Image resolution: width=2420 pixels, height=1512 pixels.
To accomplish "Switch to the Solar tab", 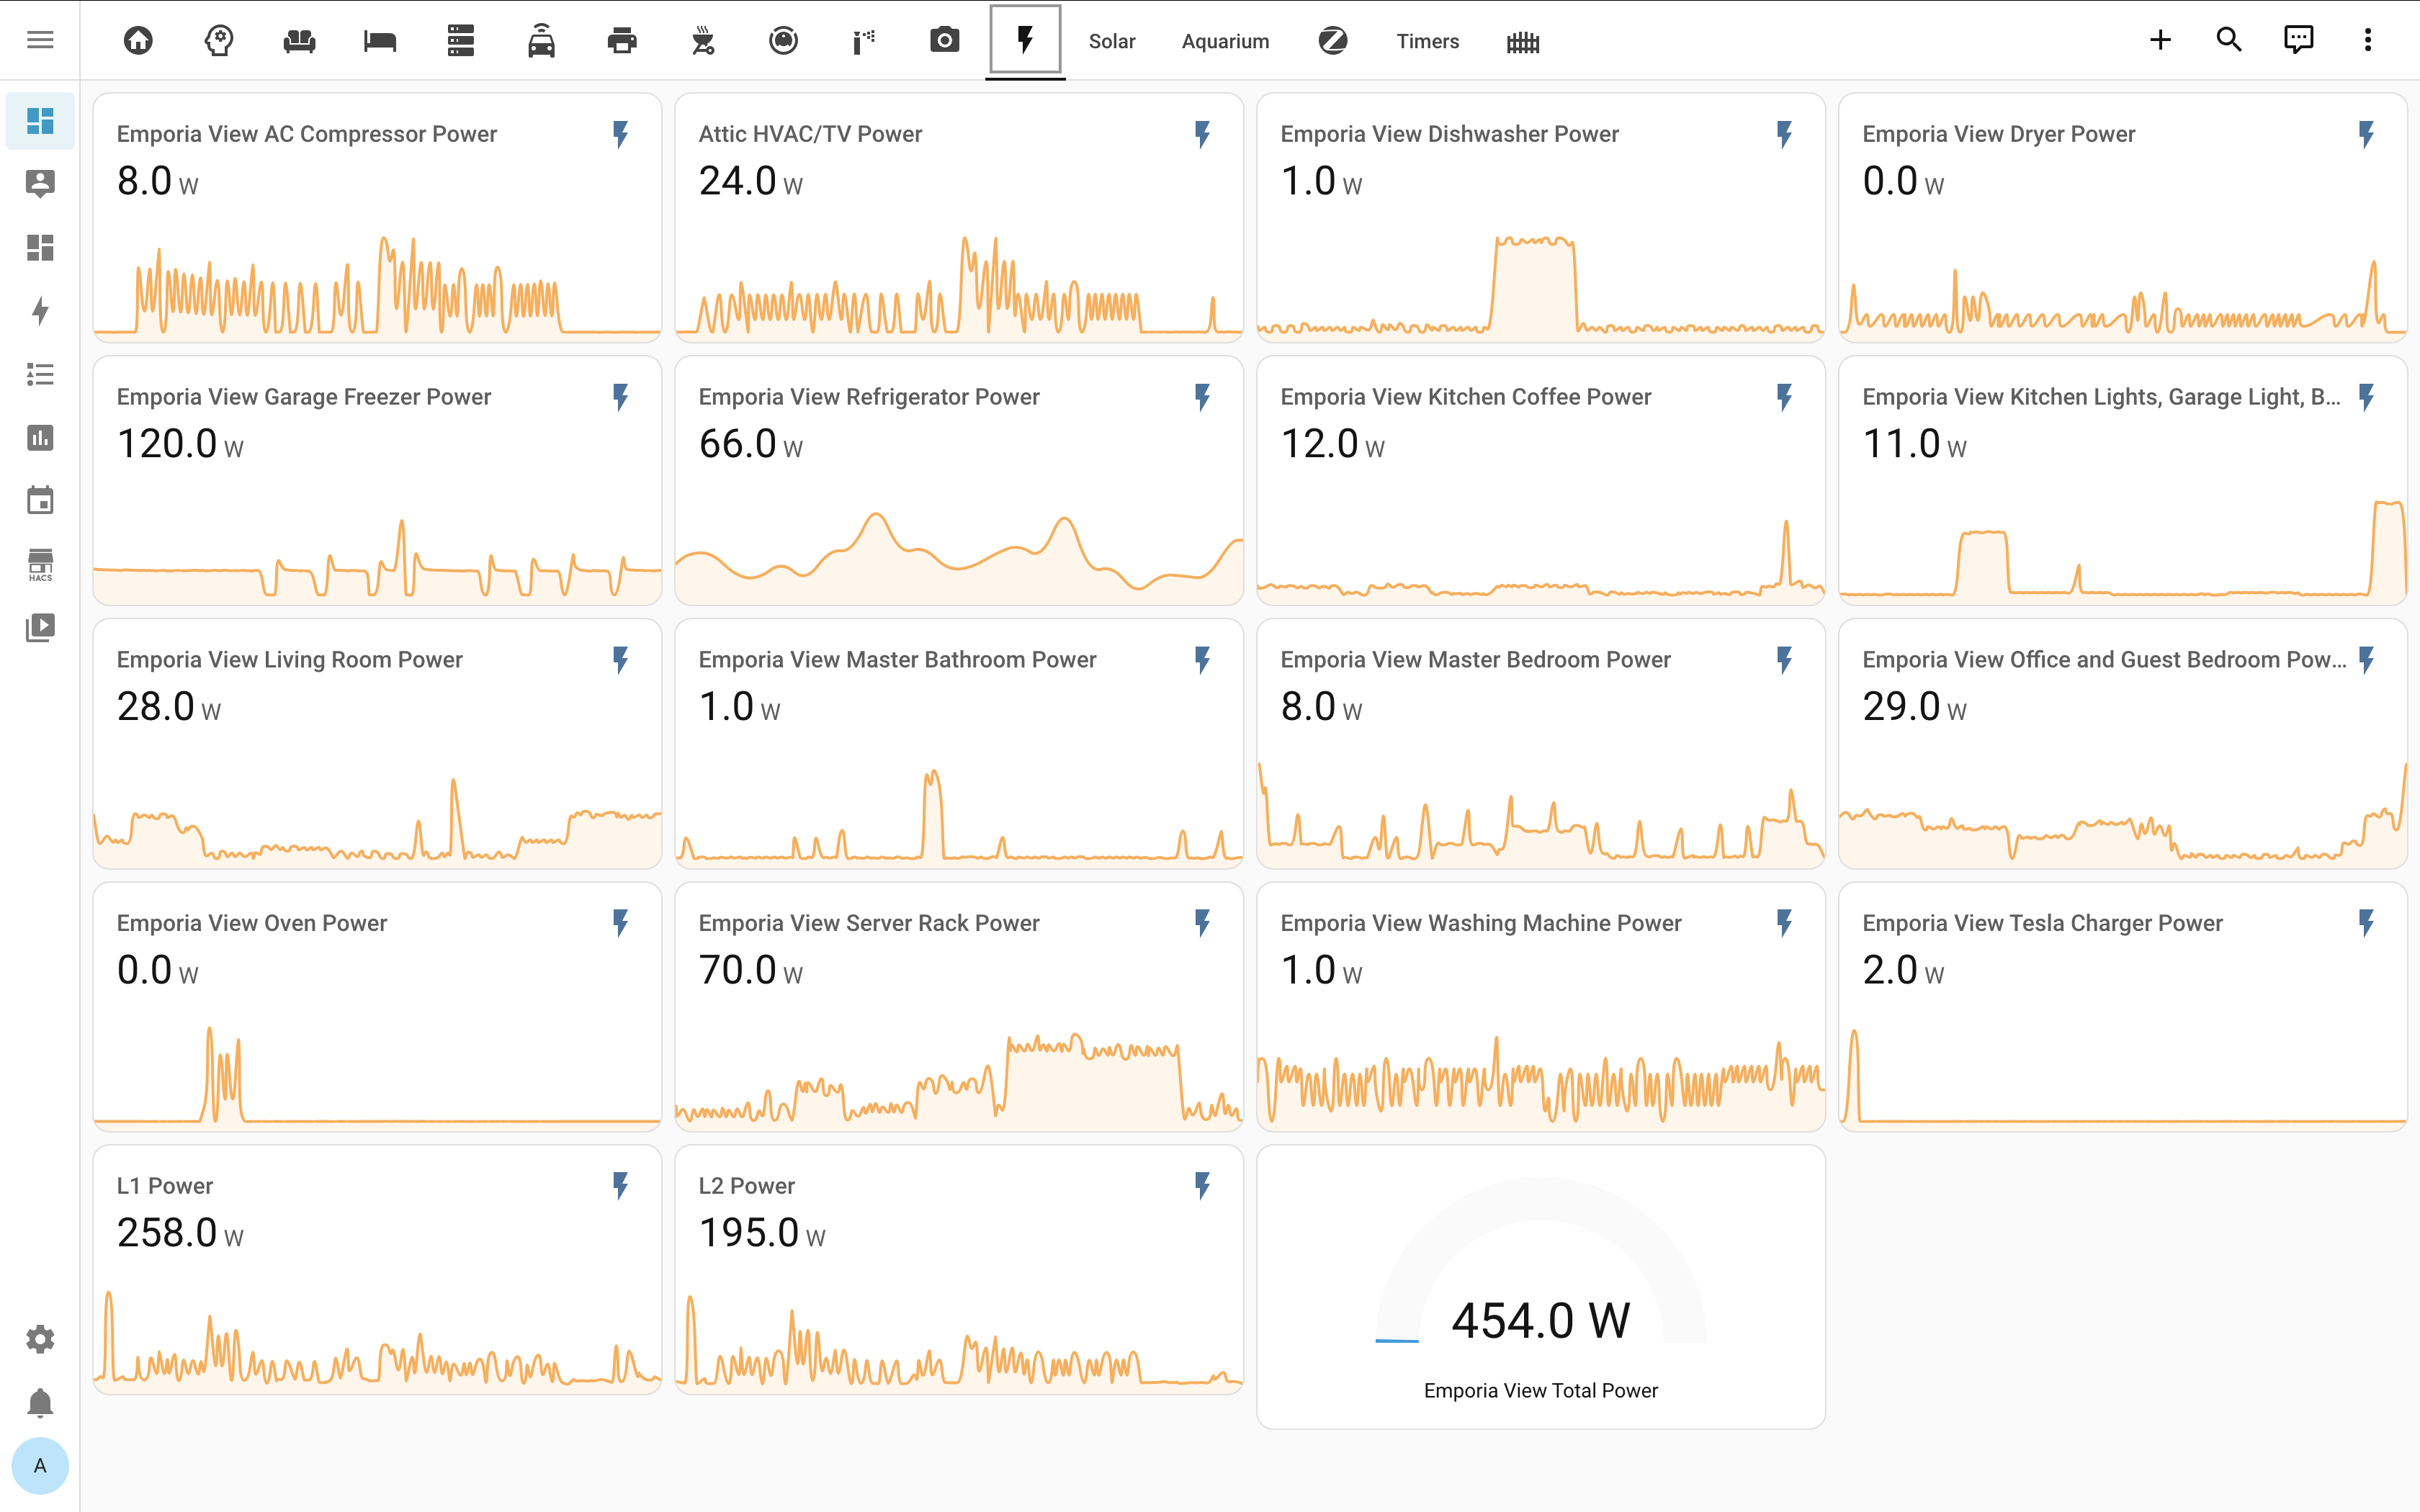I will [x=1112, y=41].
